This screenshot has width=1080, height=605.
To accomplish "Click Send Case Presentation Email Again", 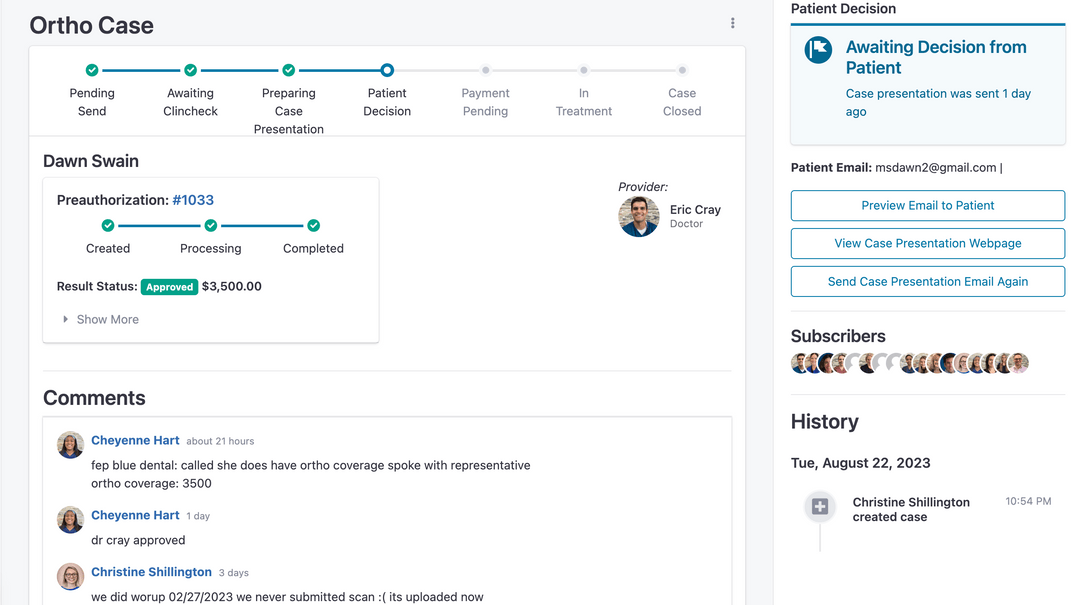I will click(927, 281).
